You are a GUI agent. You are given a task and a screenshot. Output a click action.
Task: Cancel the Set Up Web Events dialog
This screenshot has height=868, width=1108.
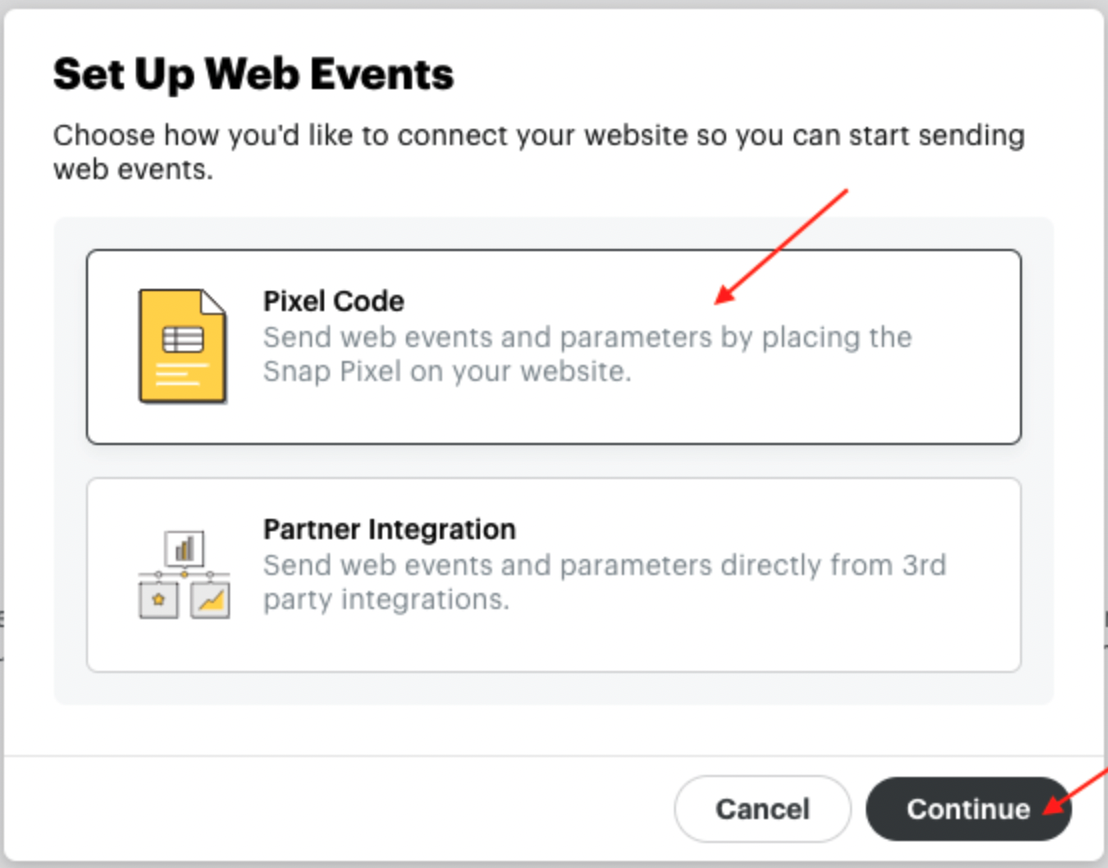[762, 808]
